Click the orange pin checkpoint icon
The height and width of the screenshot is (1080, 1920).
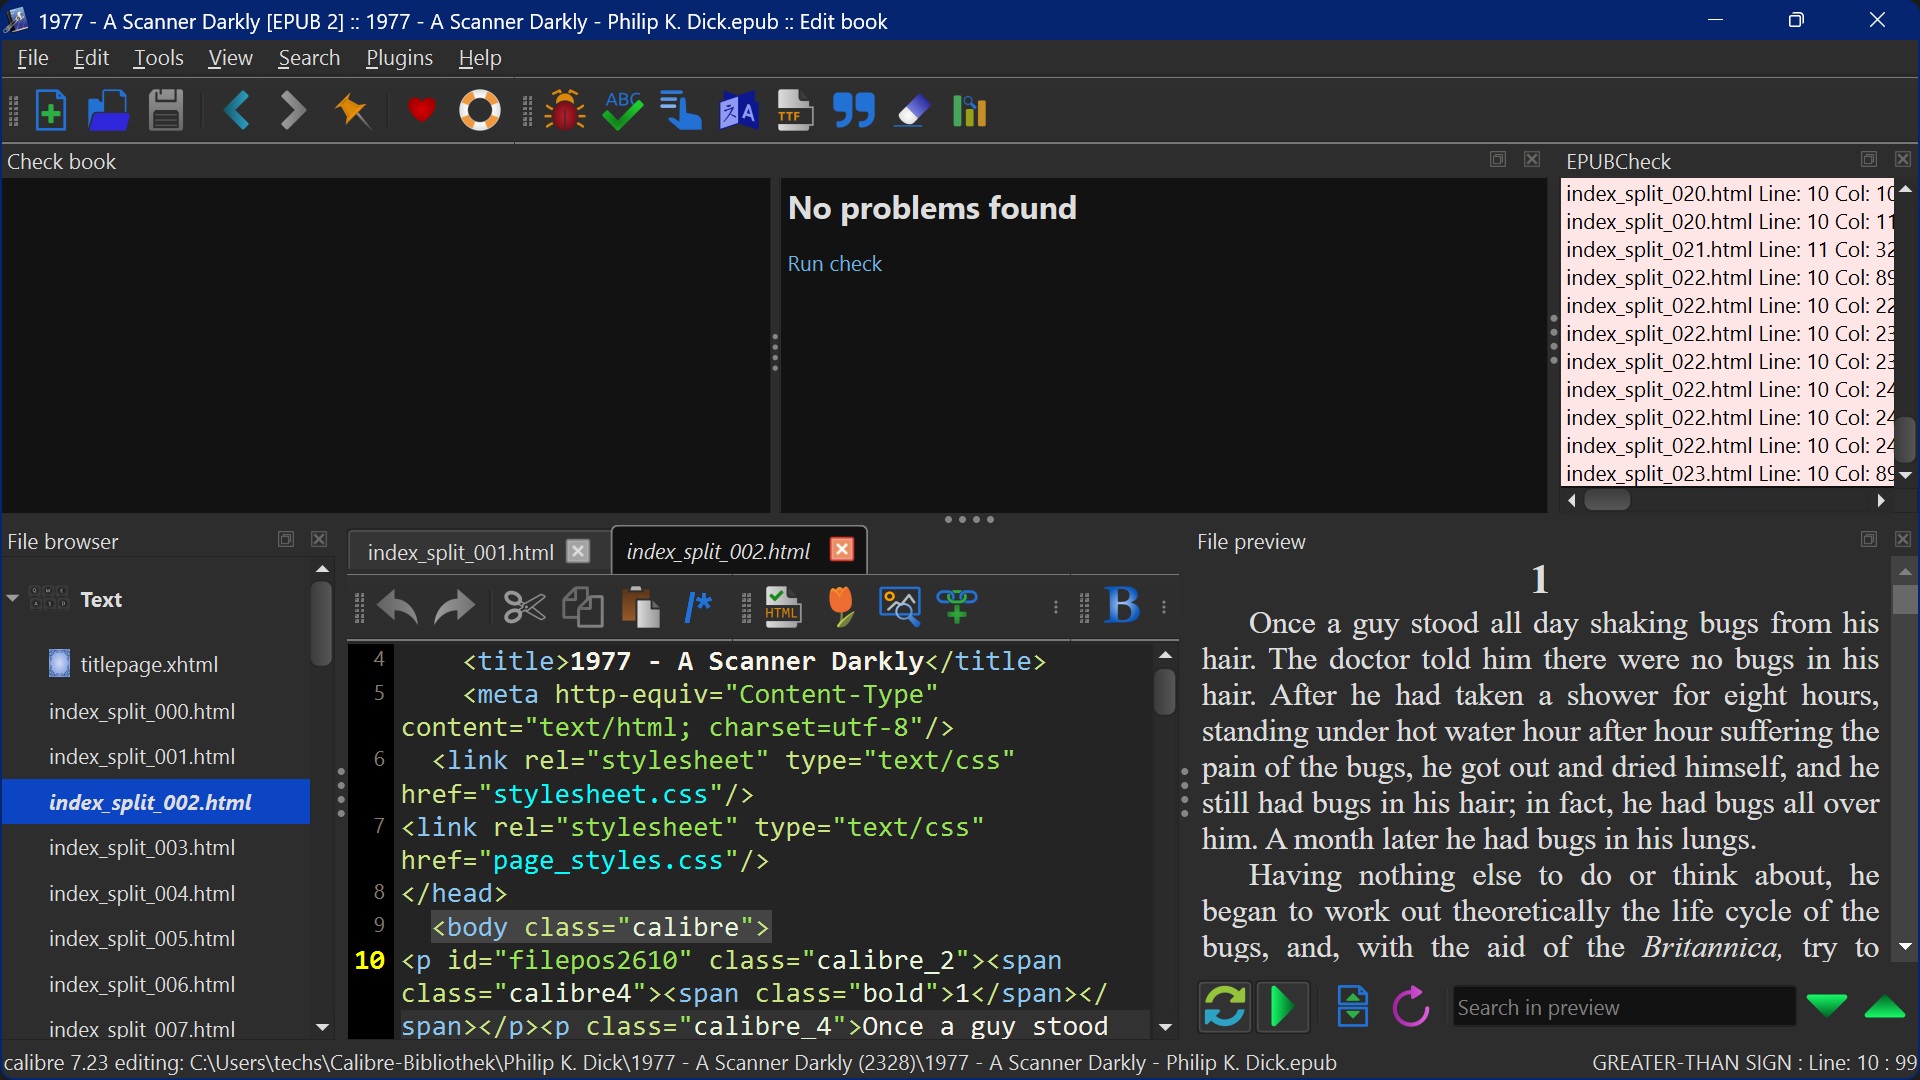352,111
